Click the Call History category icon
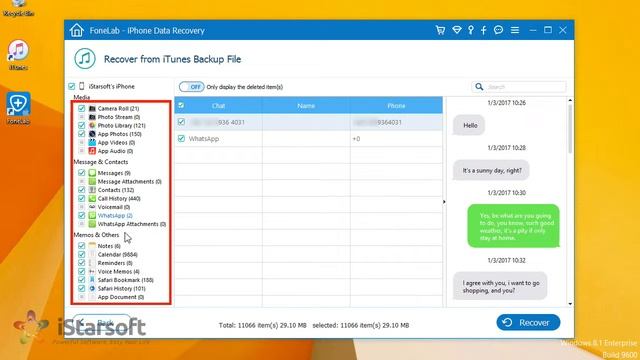Screen dimensions: 640x360 point(92,199)
